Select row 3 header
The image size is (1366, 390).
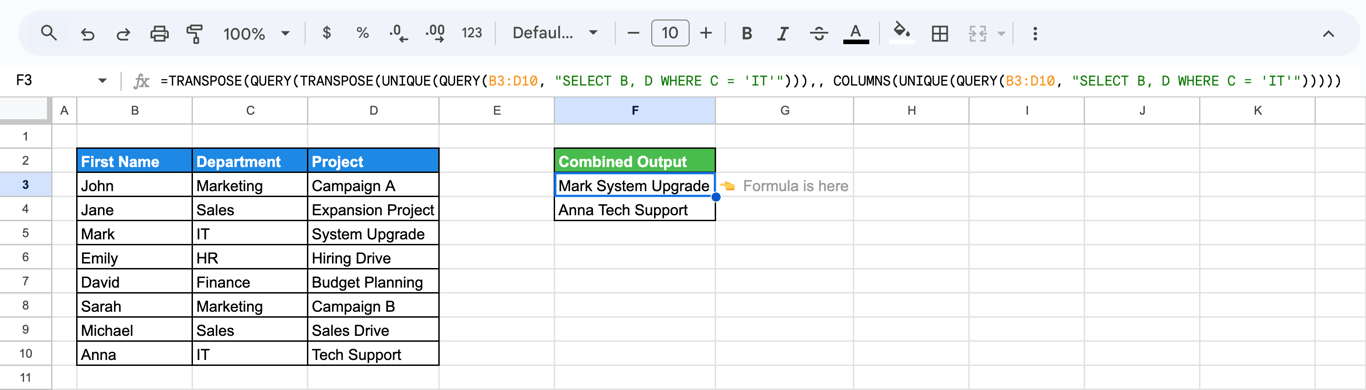pyautogui.click(x=25, y=185)
